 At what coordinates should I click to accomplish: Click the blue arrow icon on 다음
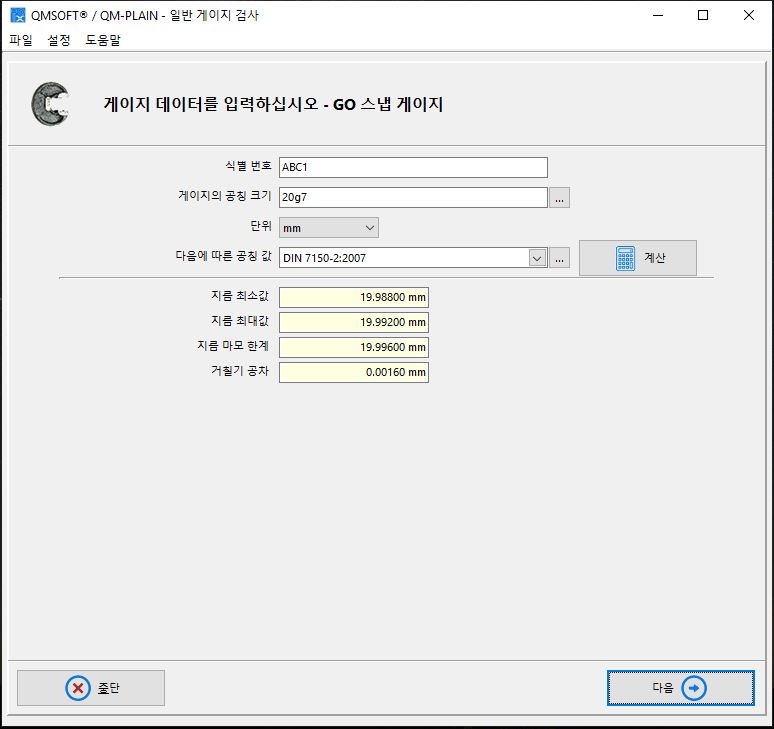click(x=694, y=688)
